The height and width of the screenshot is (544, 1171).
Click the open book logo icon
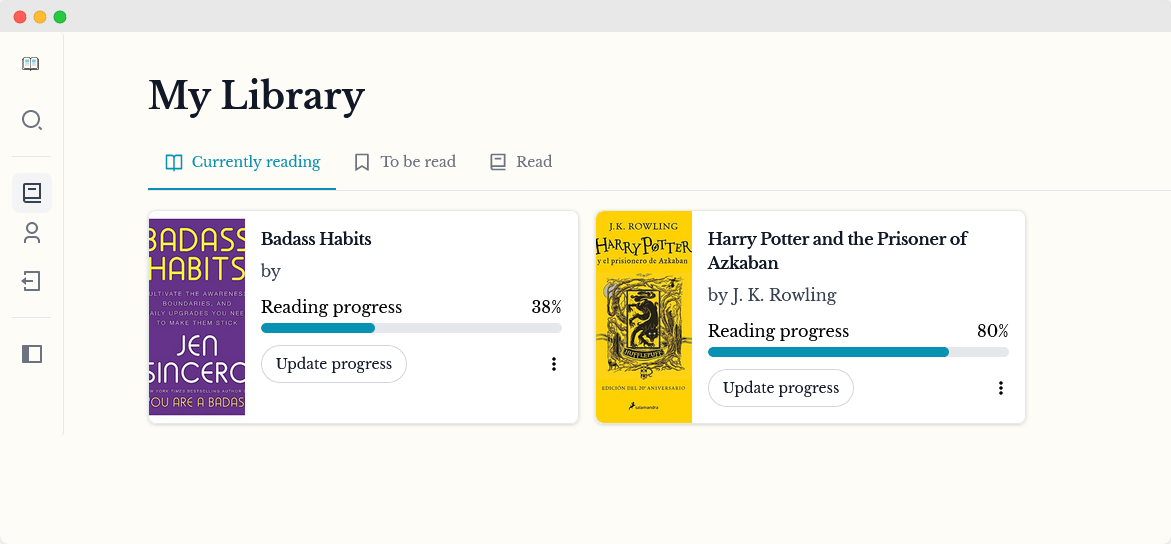click(31, 64)
